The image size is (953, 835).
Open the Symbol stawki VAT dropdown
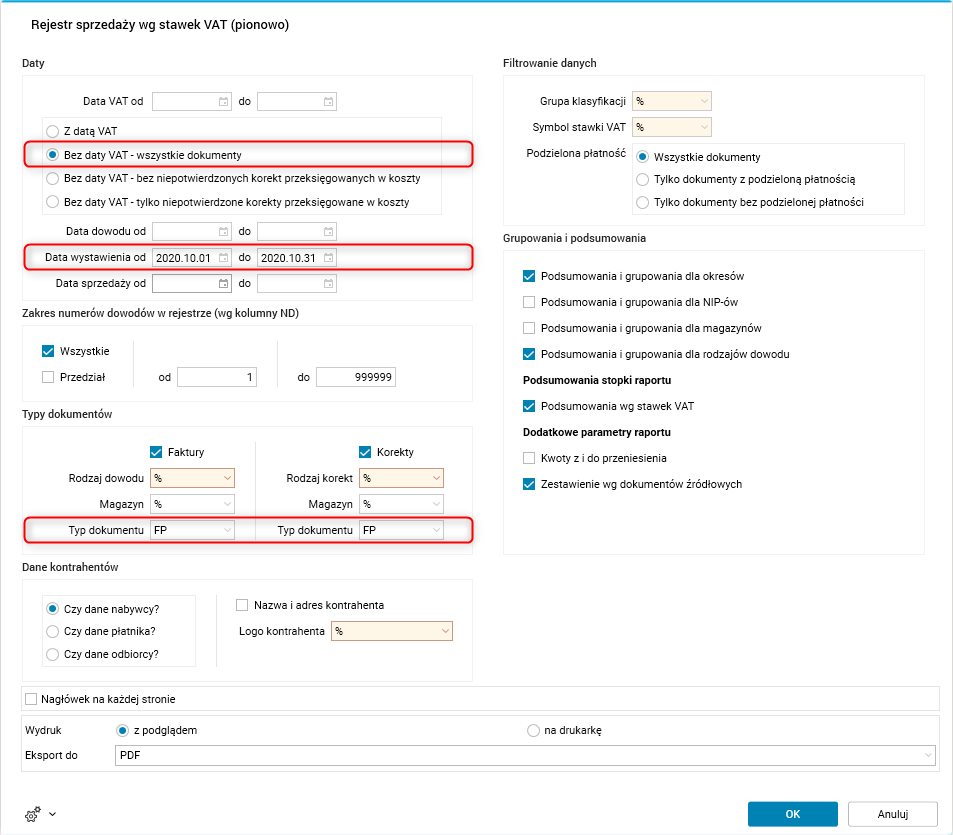[705, 127]
